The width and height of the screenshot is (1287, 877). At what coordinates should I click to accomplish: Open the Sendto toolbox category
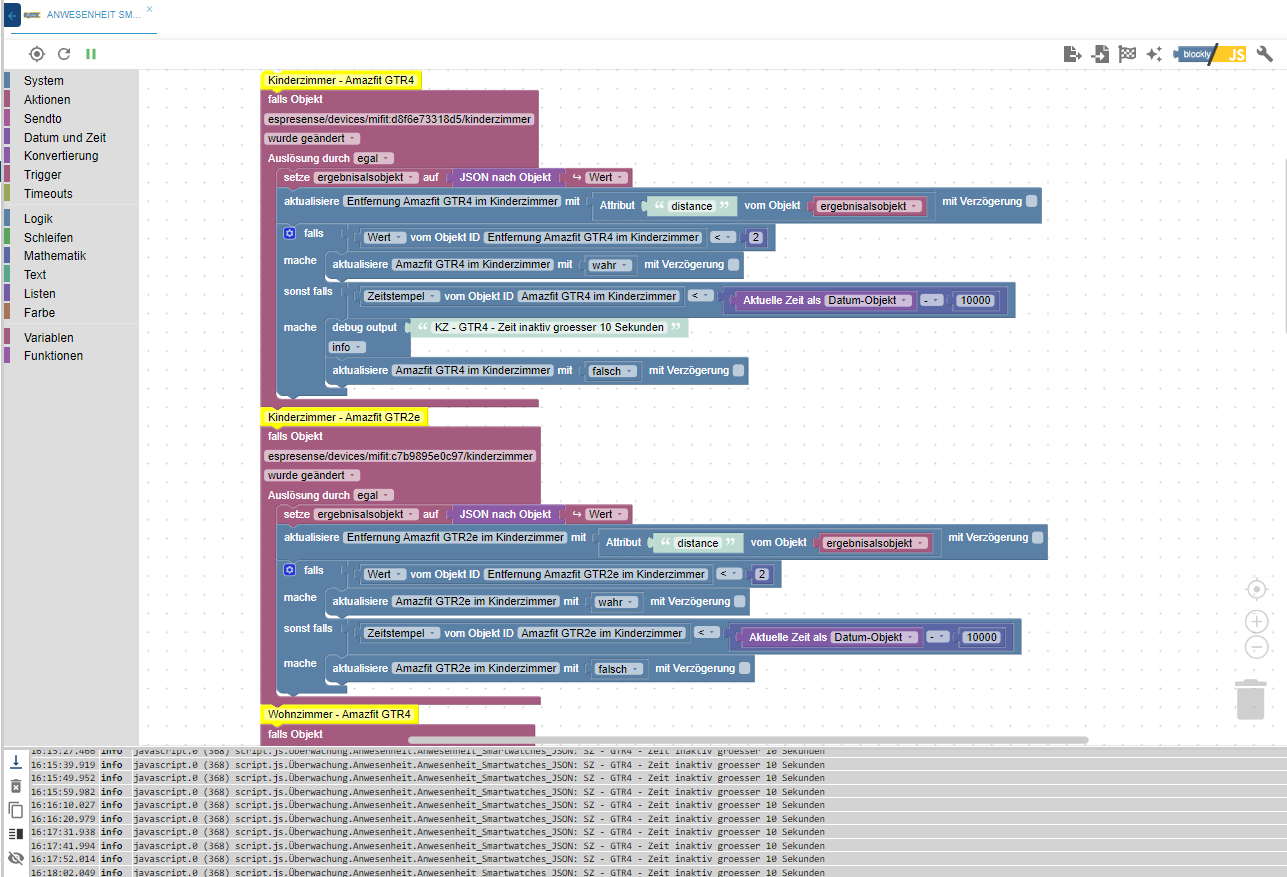[43, 119]
